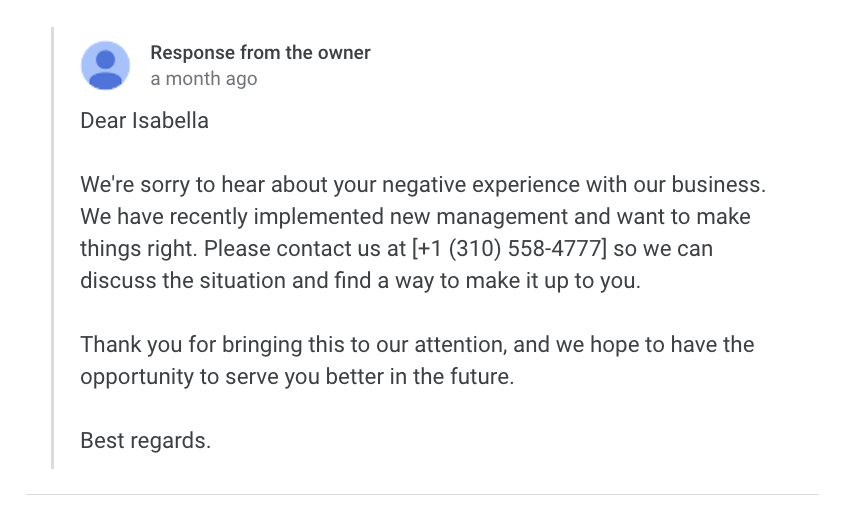Click the line starting "We have recently implemented"
This screenshot has height=520, width=852.
pyautogui.click(x=415, y=217)
